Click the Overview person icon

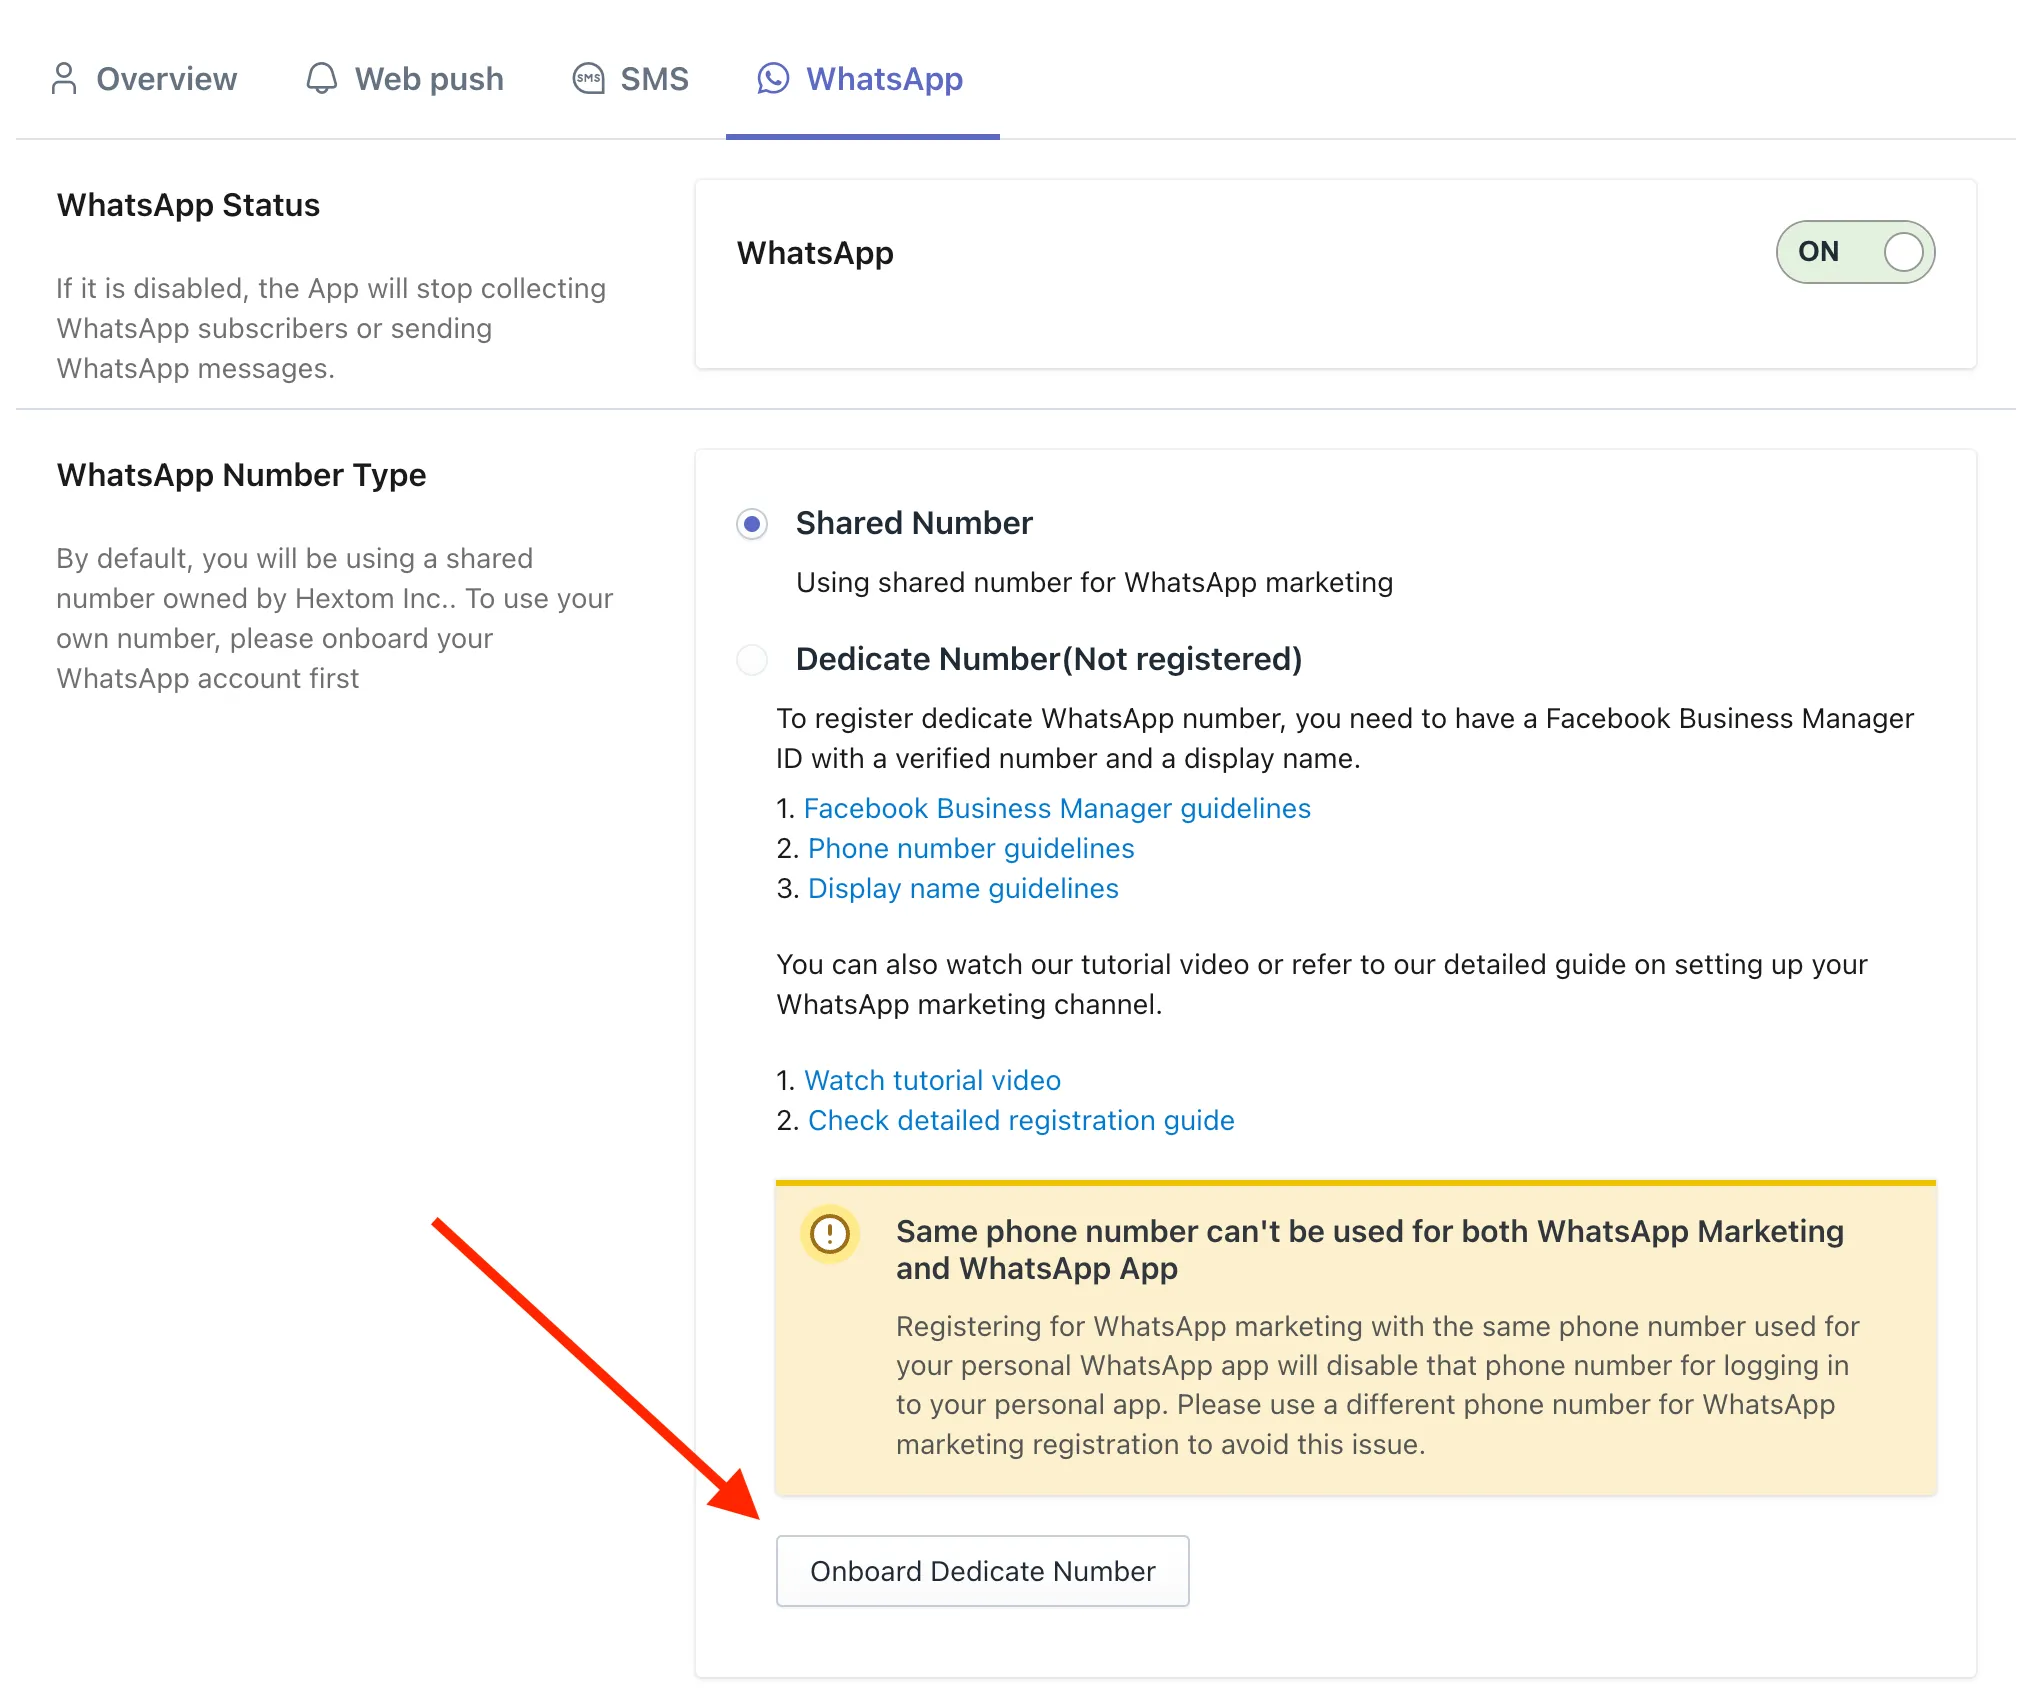coord(64,79)
